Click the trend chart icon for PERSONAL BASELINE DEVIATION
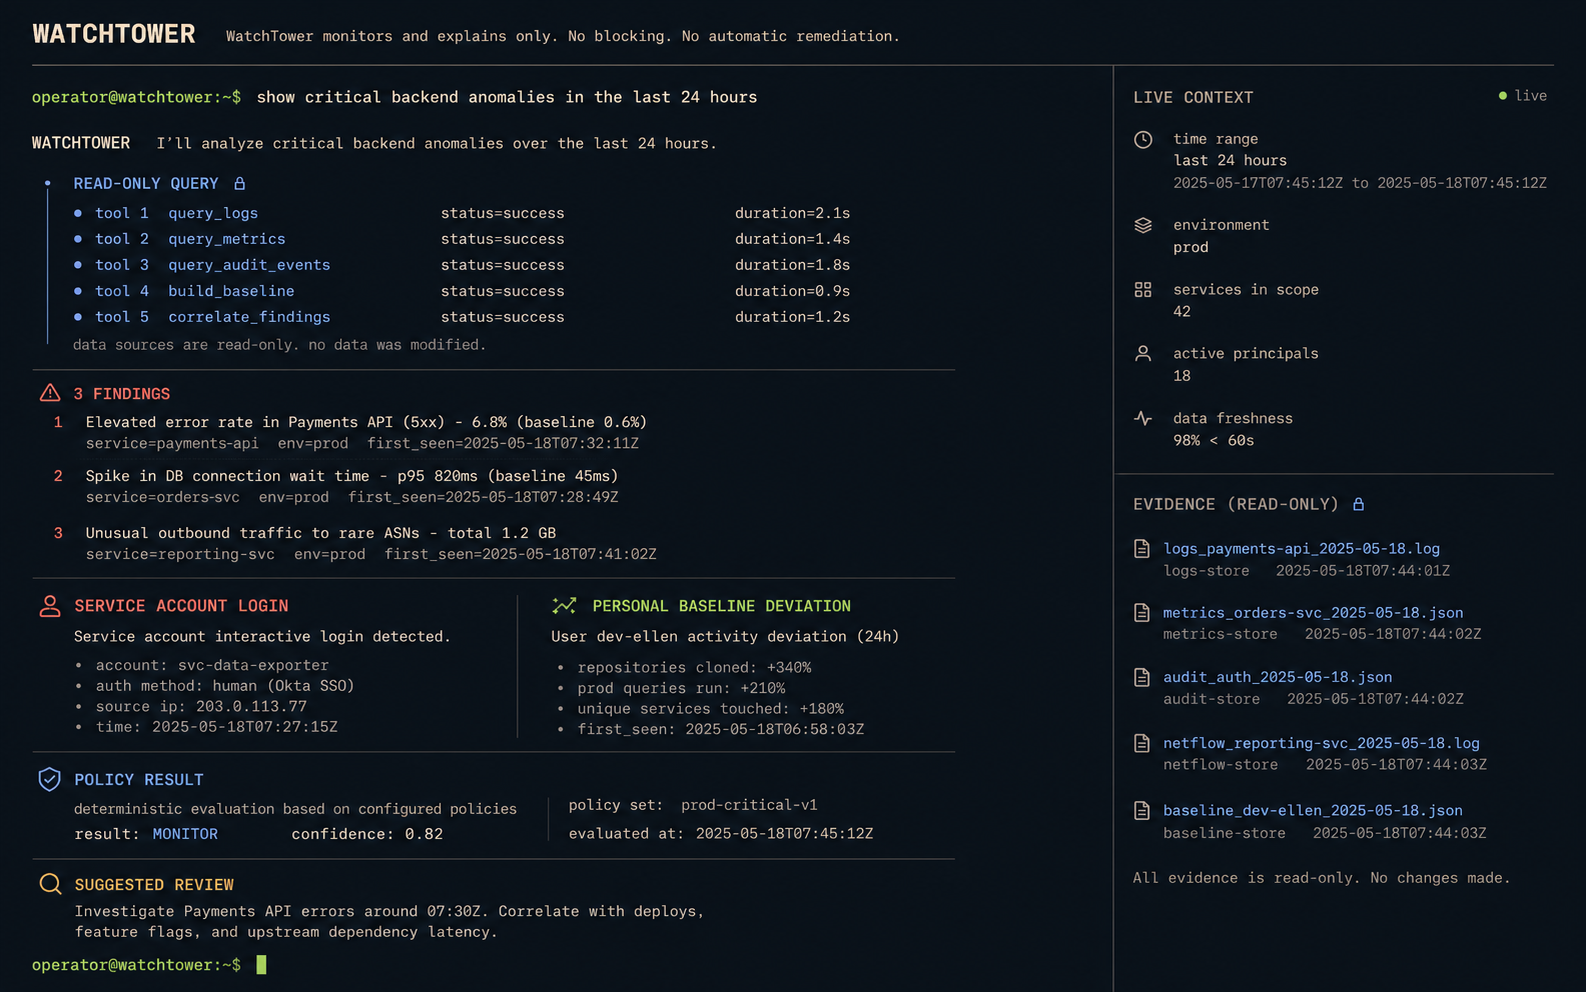Screen dimensions: 1586x992 click(x=564, y=606)
